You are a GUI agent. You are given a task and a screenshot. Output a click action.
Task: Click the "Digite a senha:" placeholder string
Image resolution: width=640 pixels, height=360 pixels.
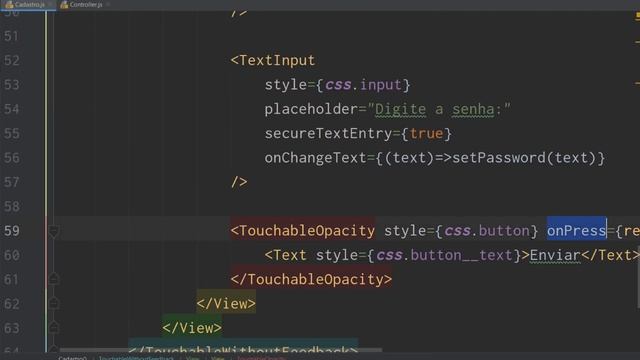tap(439, 109)
